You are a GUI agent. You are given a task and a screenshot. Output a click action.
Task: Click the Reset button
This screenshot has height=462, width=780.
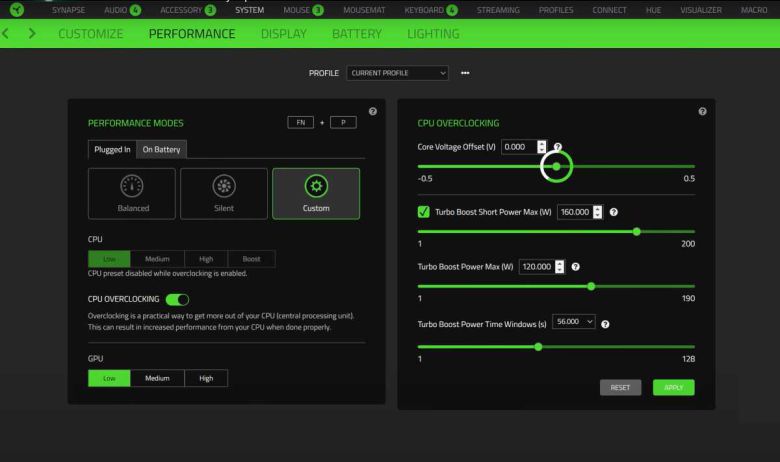point(620,387)
